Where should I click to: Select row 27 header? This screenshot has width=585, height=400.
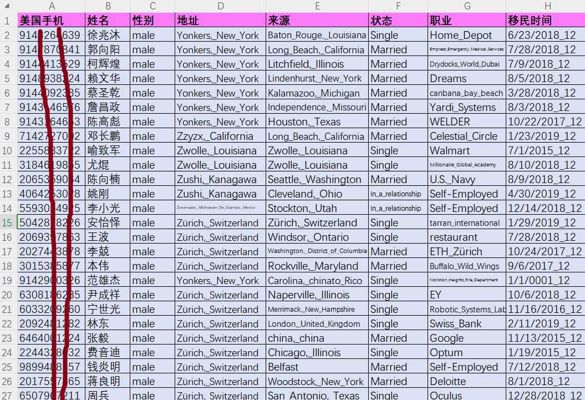(8, 395)
